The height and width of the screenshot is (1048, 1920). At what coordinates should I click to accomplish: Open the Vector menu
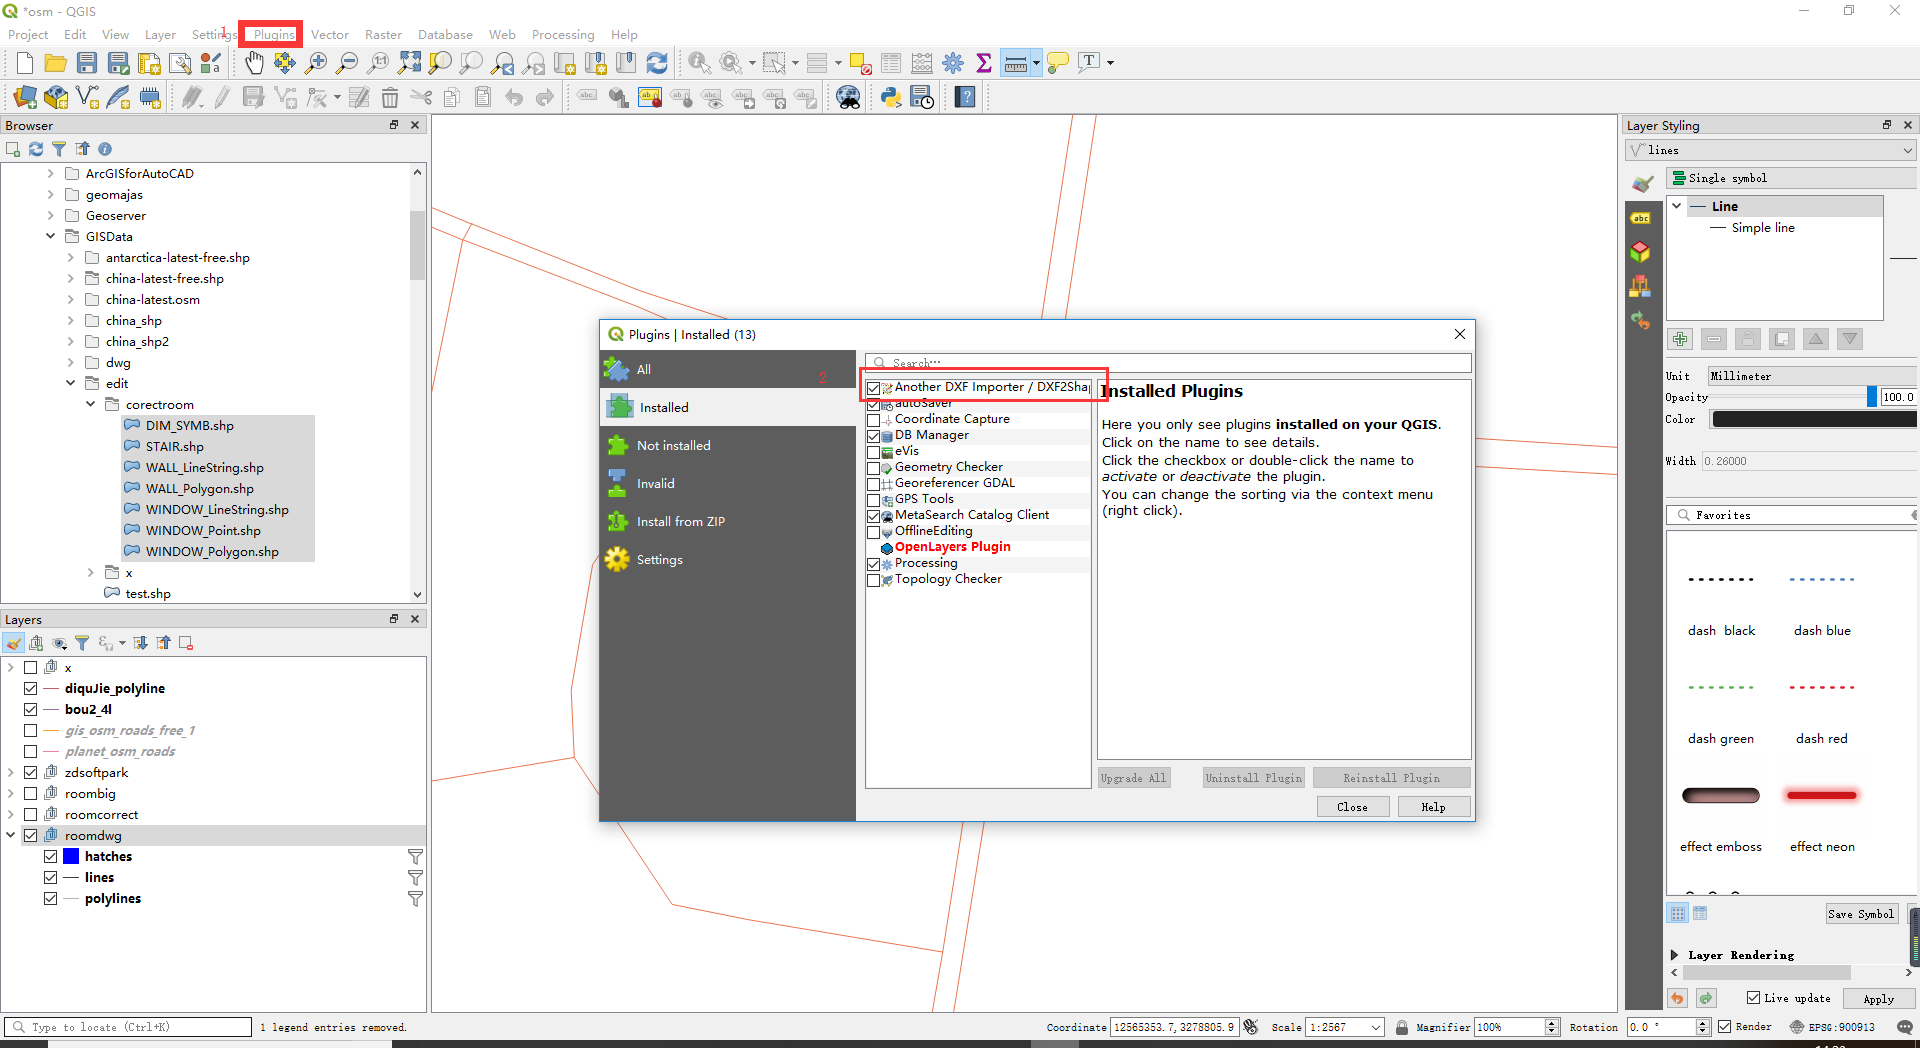(330, 34)
